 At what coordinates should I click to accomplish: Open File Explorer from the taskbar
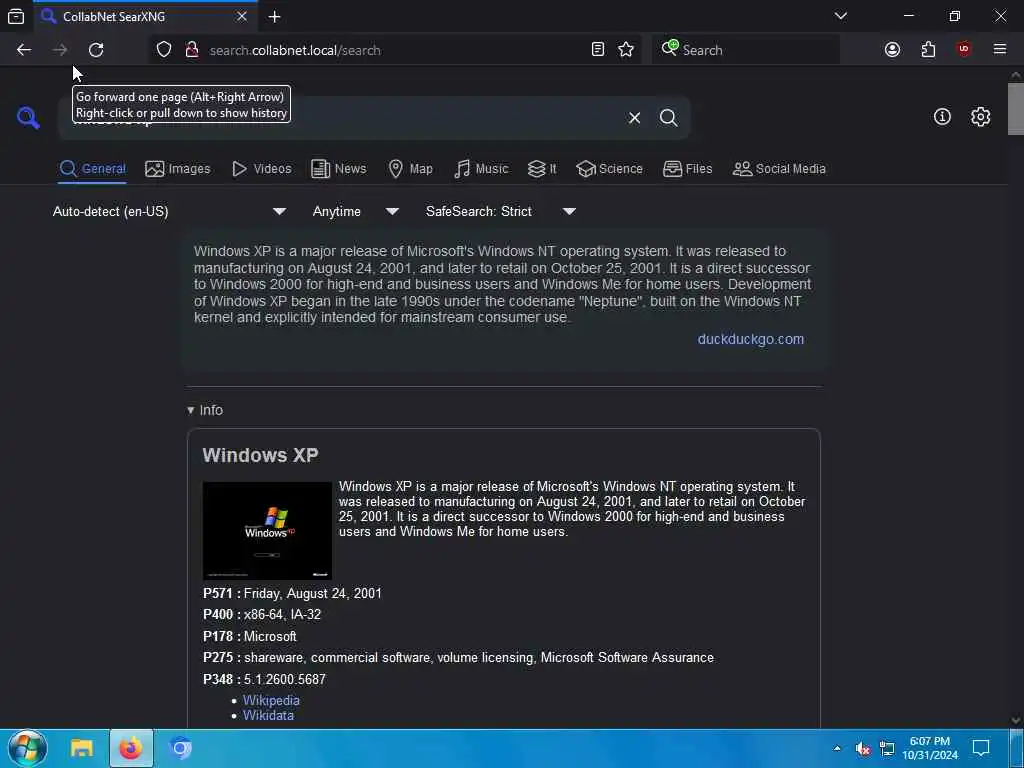coord(82,748)
